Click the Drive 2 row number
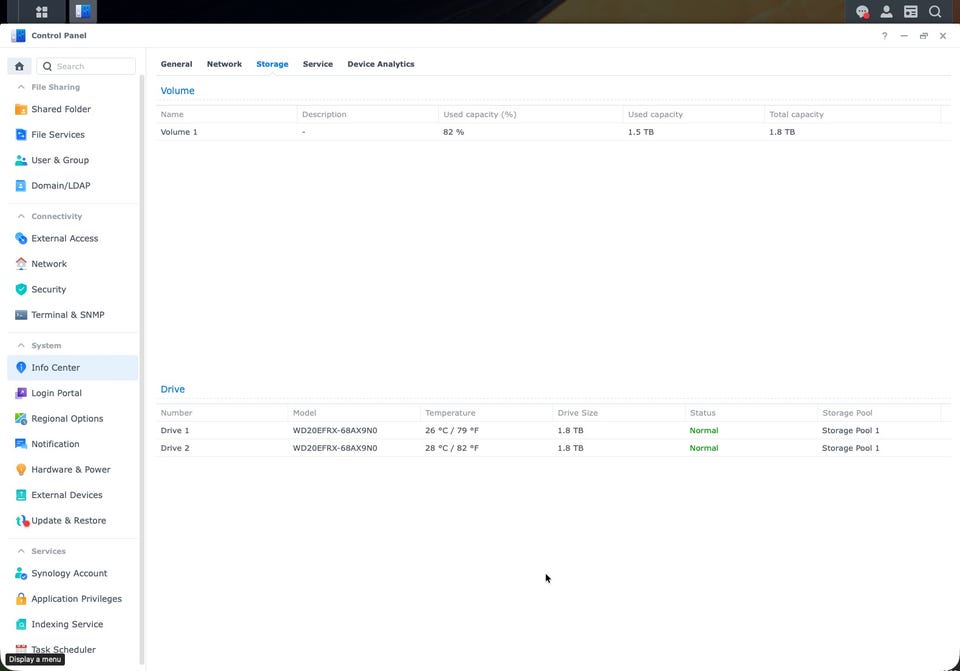The height and width of the screenshot is (671, 960). (174, 448)
